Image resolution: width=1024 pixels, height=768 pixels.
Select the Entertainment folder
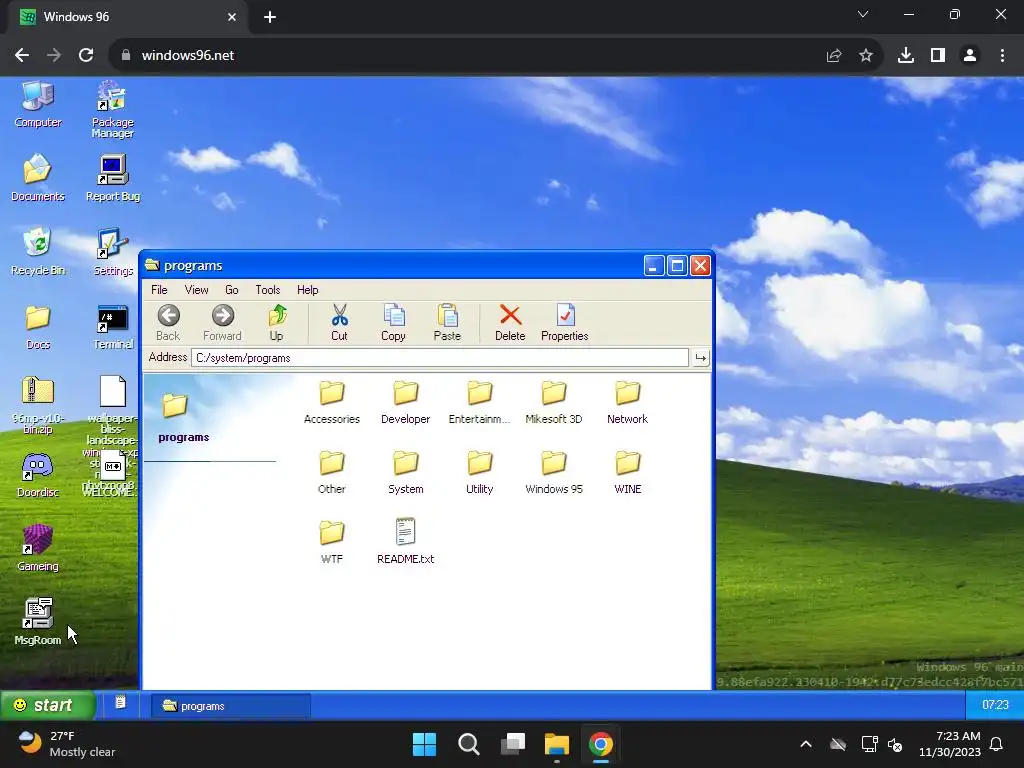pyautogui.click(x=479, y=402)
